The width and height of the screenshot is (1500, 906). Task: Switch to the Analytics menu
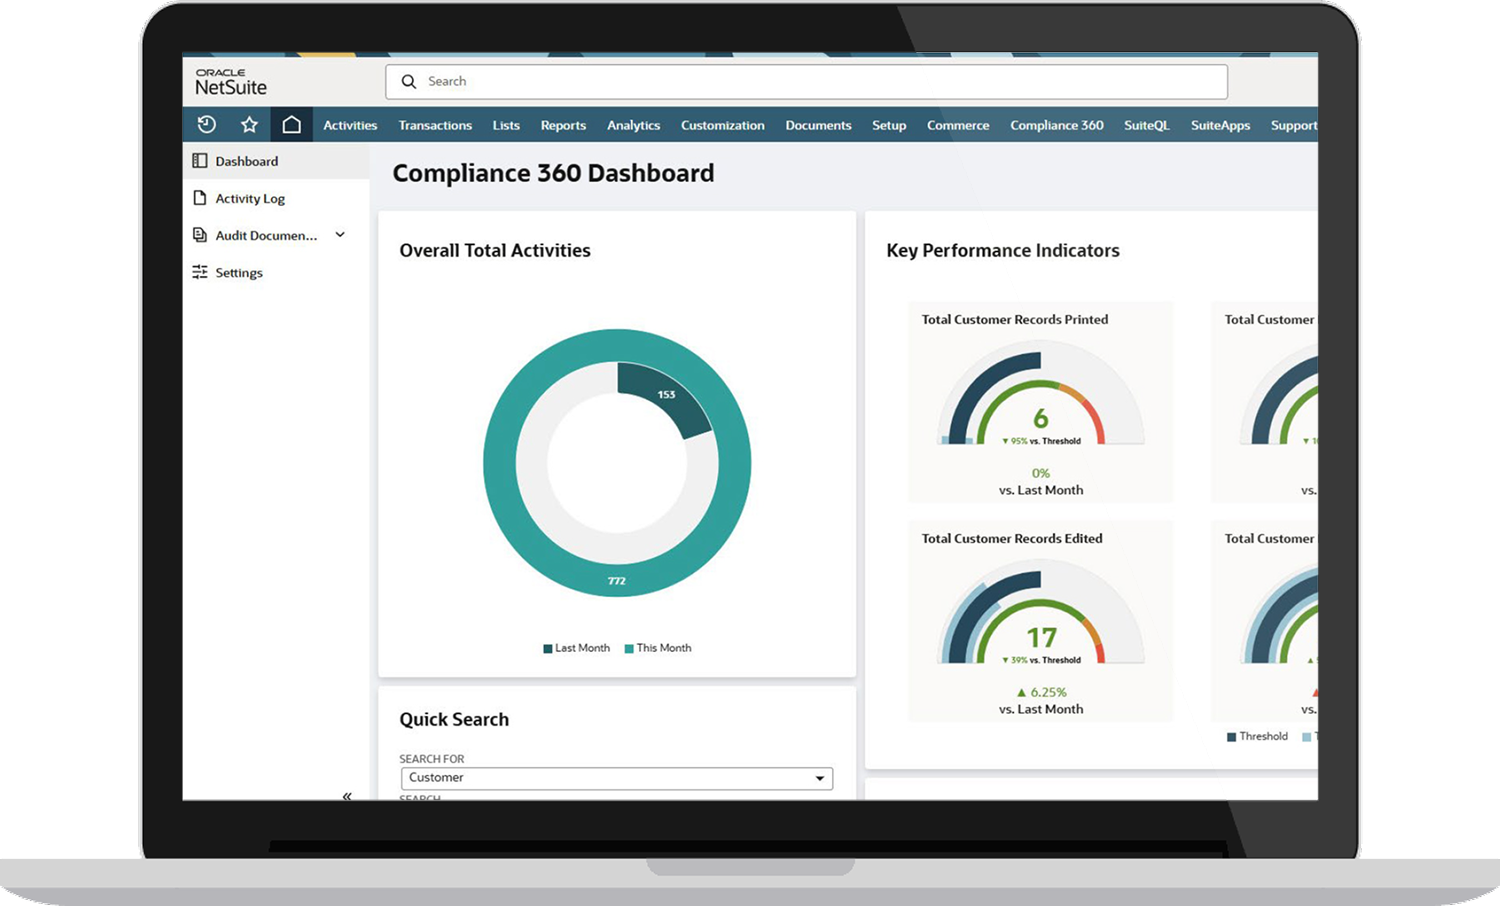(633, 124)
